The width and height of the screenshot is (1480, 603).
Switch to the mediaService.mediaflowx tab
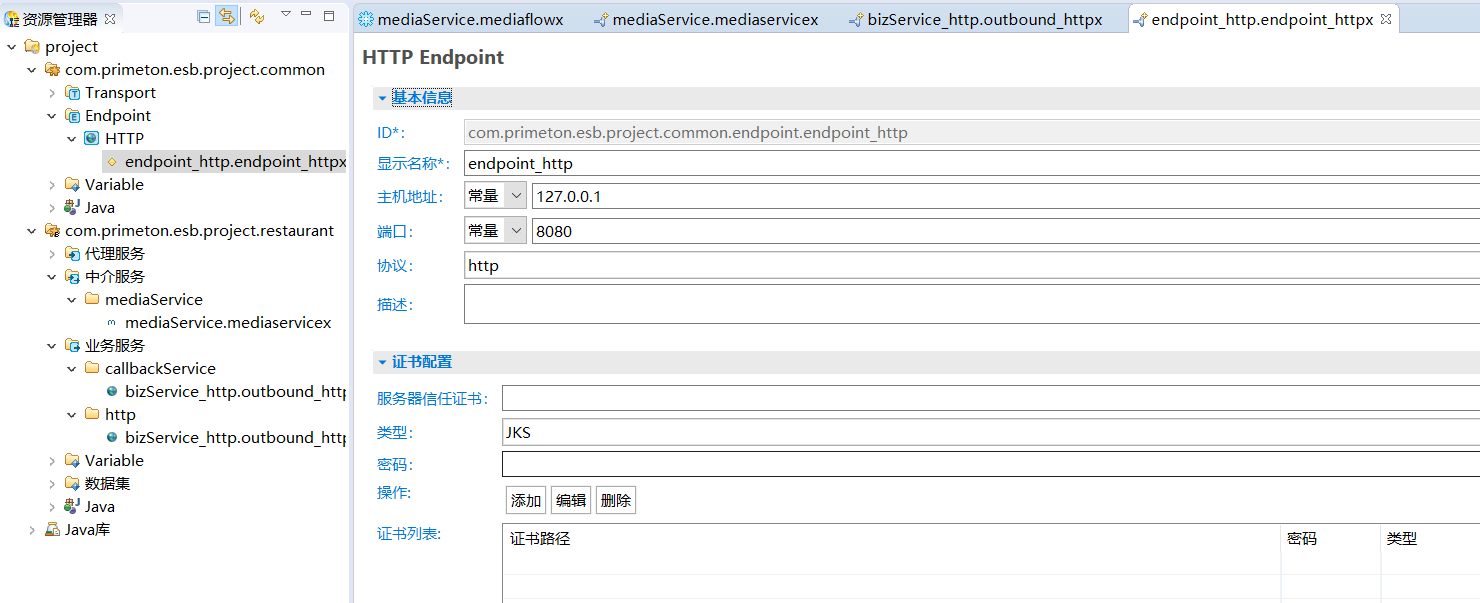pos(460,19)
